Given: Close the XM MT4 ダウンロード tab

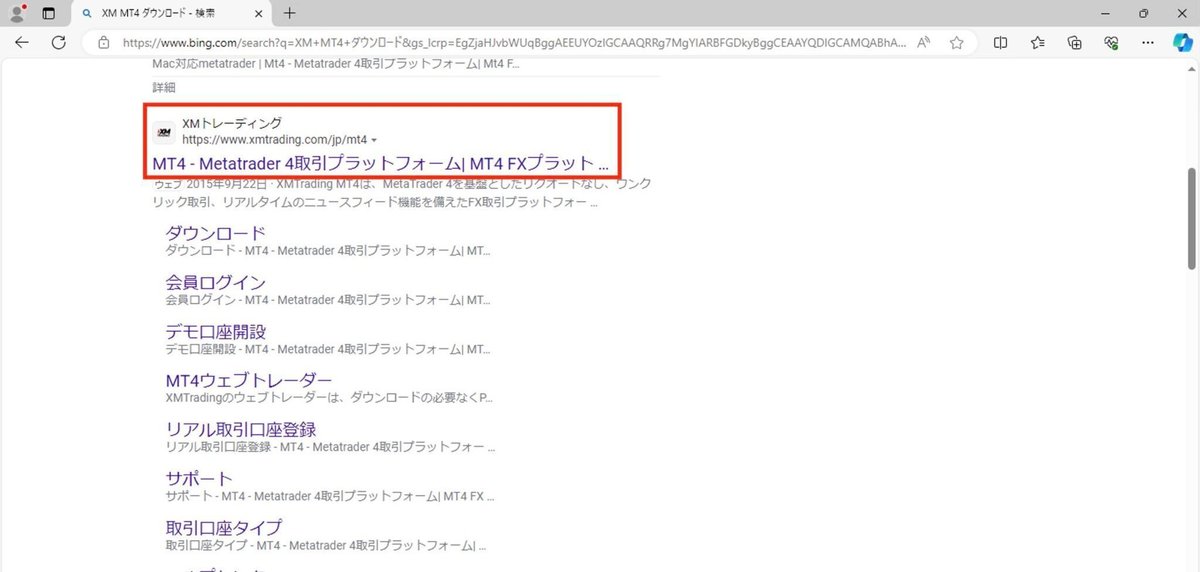Looking at the screenshot, I should pos(260,13).
